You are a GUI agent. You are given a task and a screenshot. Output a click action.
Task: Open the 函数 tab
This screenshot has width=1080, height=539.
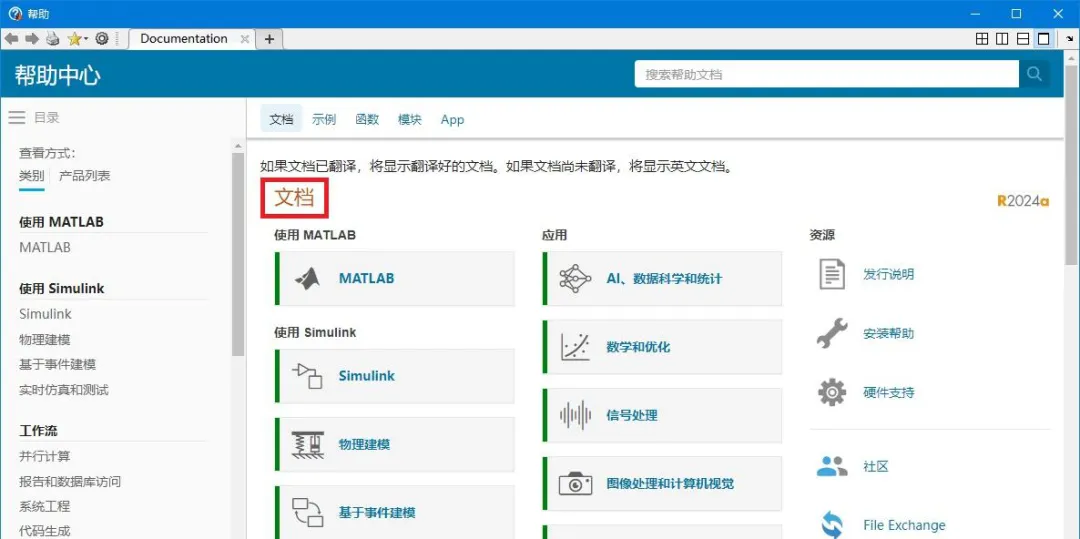pyautogui.click(x=367, y=119)
